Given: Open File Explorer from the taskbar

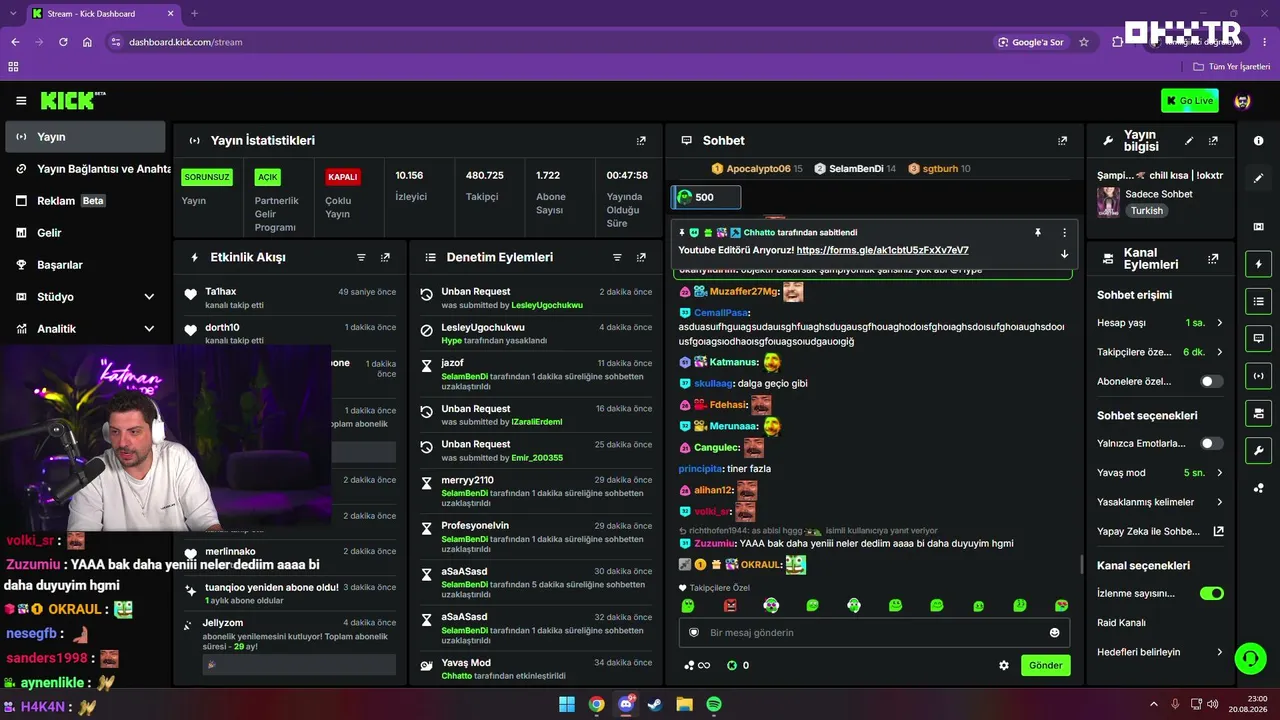Looking at the screenshot, I should click(x=685, y=704).
